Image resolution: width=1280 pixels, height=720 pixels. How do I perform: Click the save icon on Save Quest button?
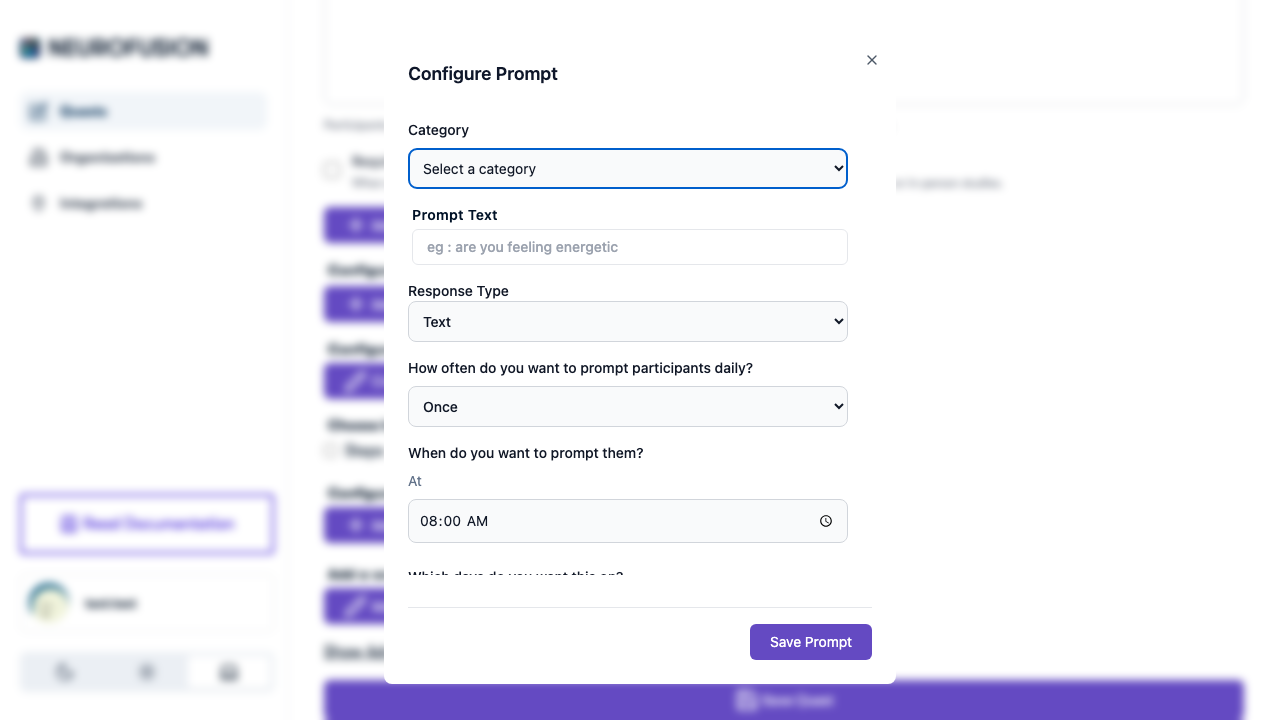[x=746, y=700]
